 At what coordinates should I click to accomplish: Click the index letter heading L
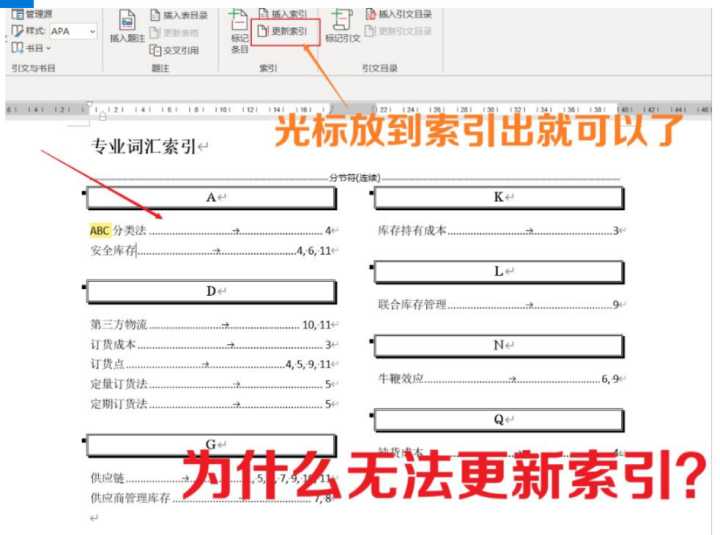click(499, 271)
